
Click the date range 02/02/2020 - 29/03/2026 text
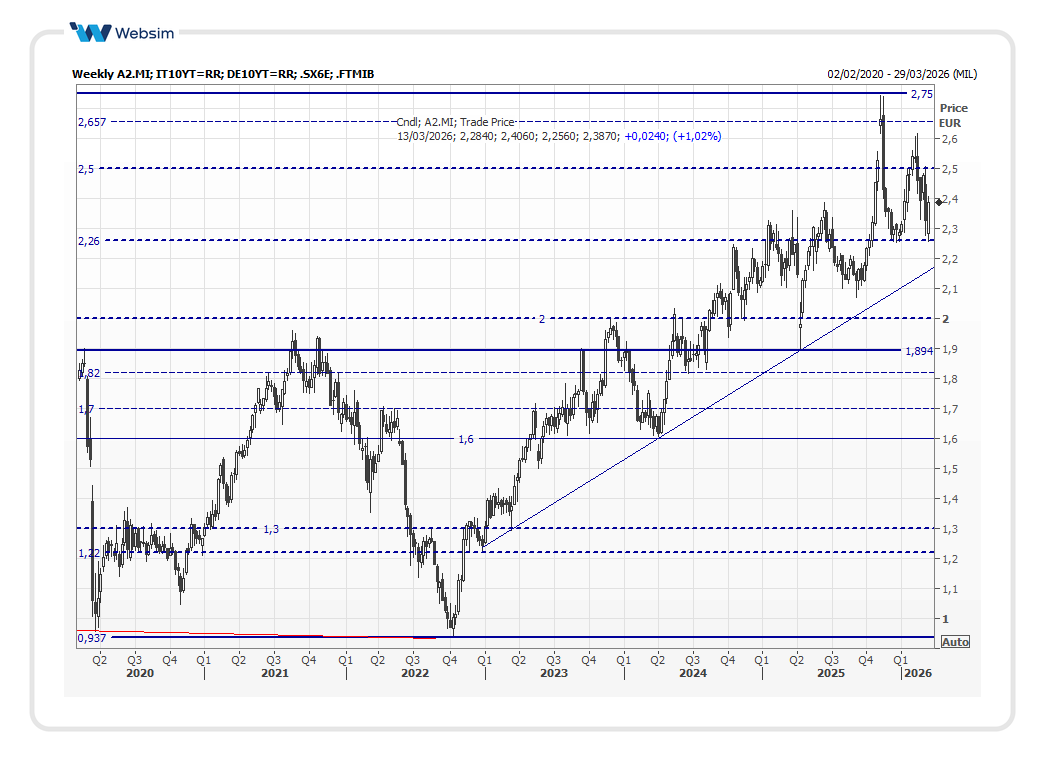click(x=902, y=74)
